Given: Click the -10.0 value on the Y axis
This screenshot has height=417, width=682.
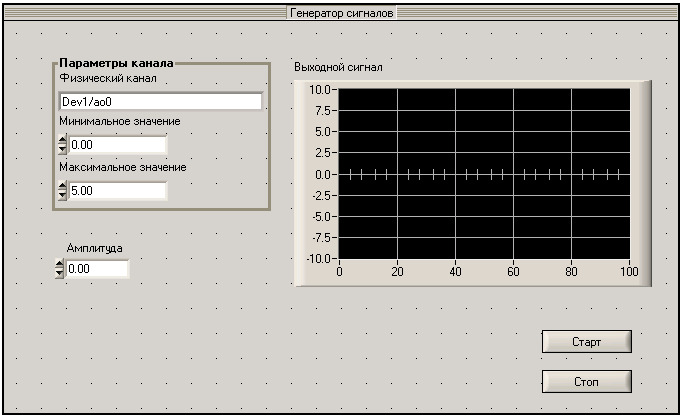Looking at the screenshot, I should click(x=318, y=259).
